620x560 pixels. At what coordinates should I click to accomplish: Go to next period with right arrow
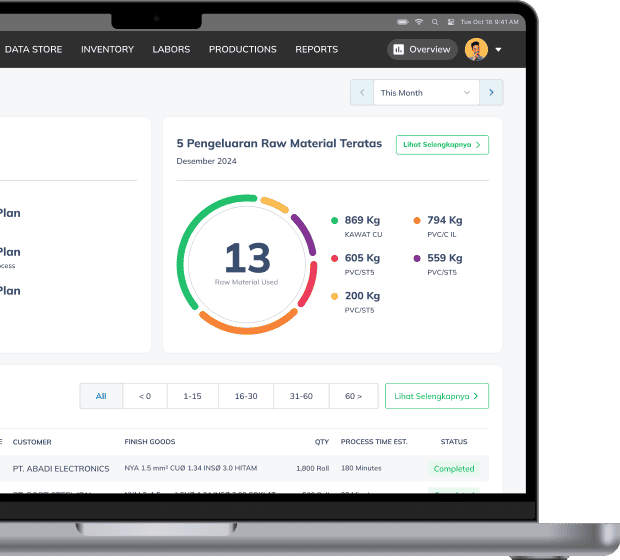pyautogui.click(x=491, y=93)
